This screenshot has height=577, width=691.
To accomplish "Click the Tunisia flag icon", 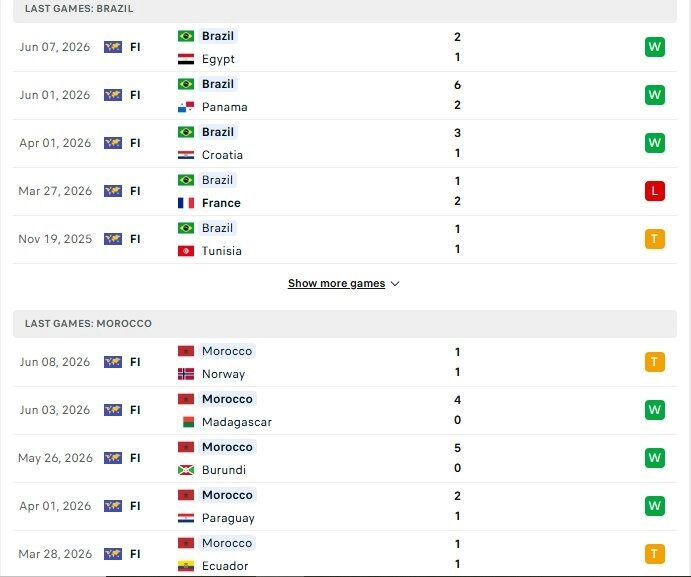I will [x=186, y=251].
